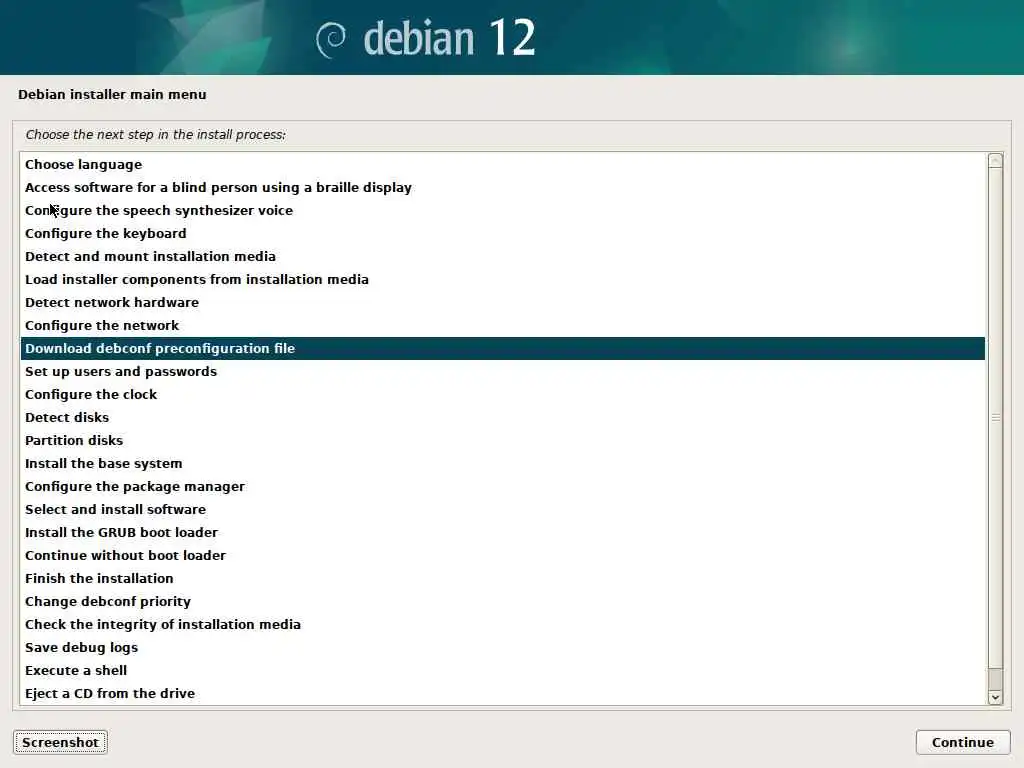Pick Eject a CD from the drive

tap(502, 693)
